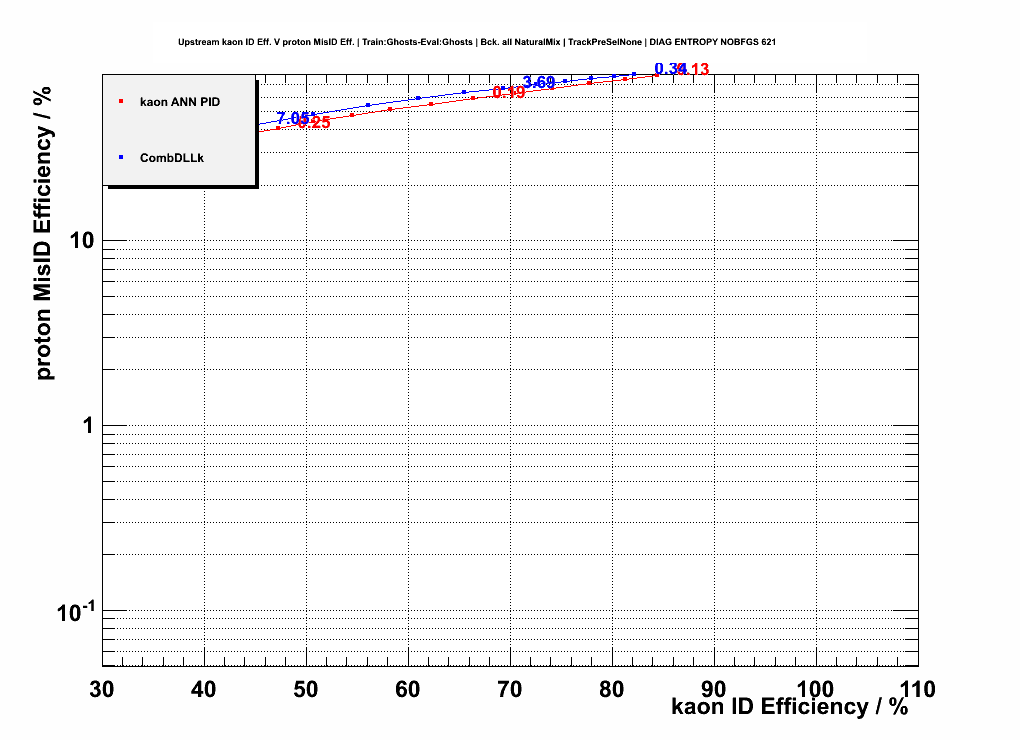Click the y-axis tick label '1'

click(x=88, y=426)
